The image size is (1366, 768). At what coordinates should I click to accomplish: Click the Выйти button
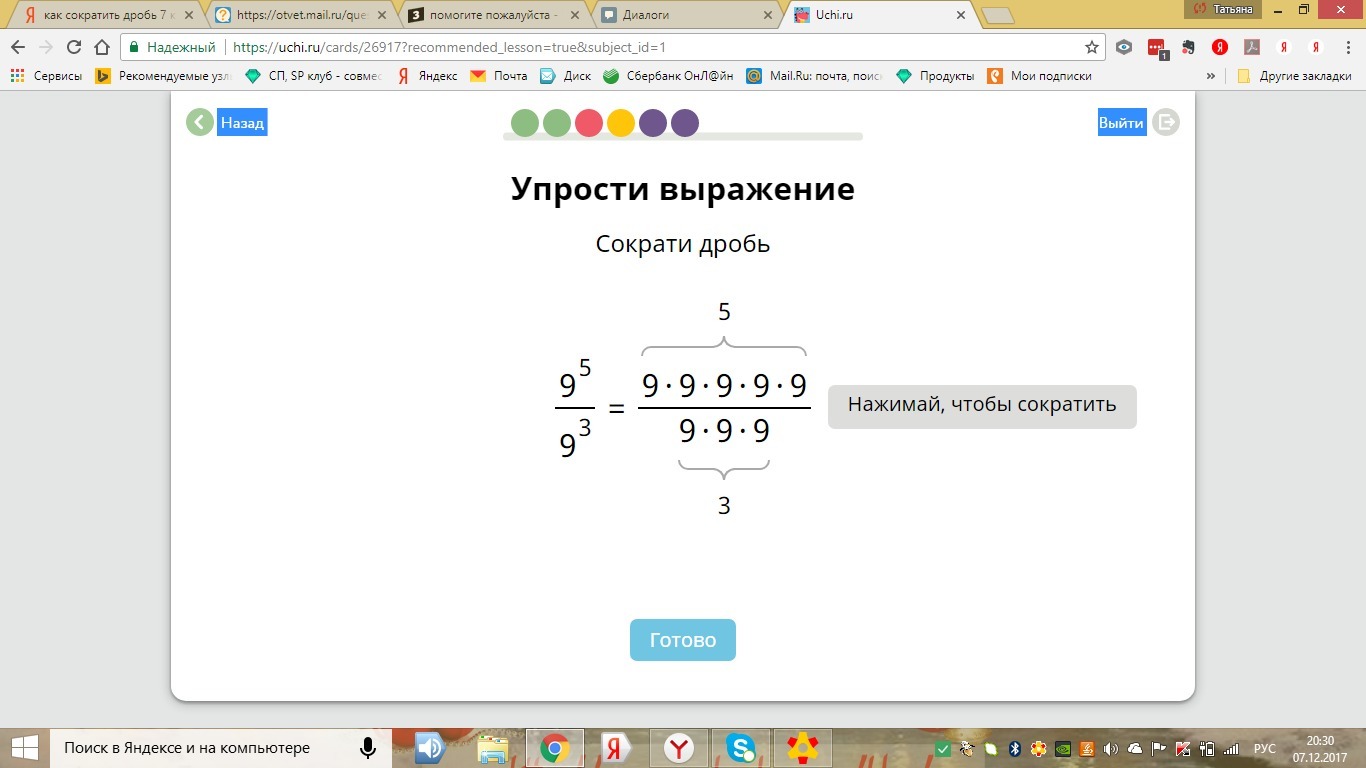tap(1122, 123)
